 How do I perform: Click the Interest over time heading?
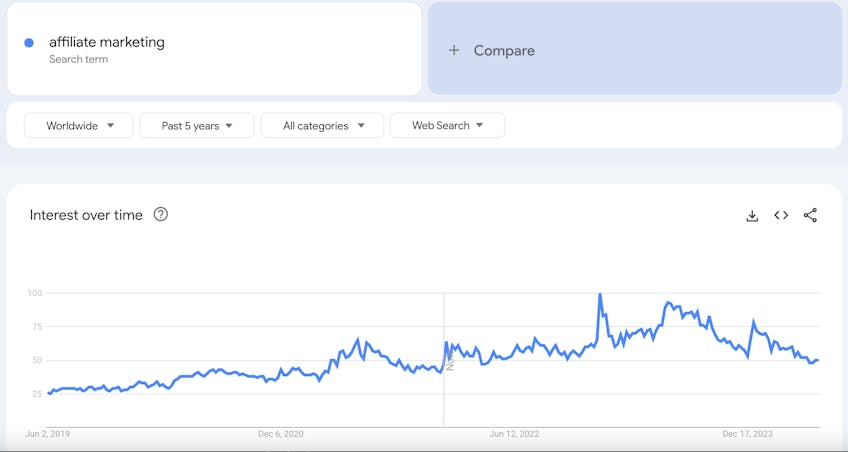86,215
